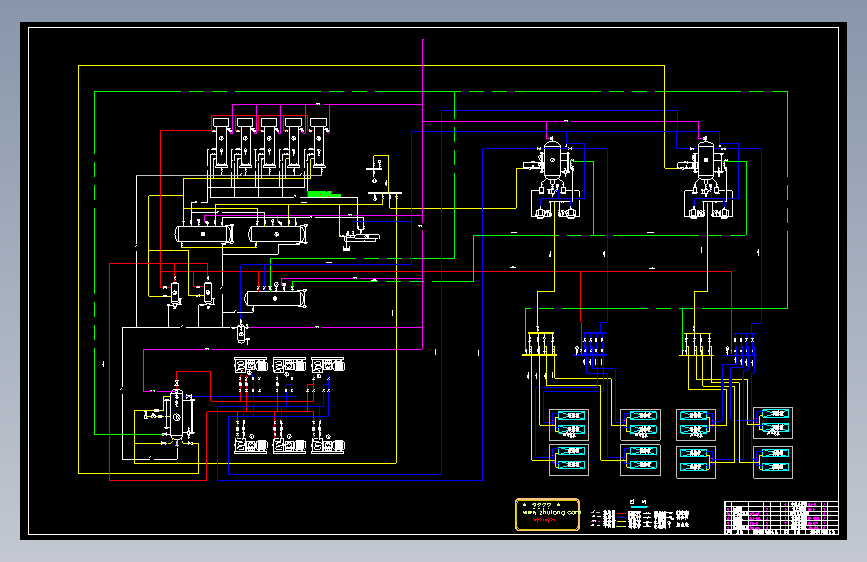This screenshot has width=867, height=562.
Task: Click the last pump unit in lower pump row
Action: point(327,445)
